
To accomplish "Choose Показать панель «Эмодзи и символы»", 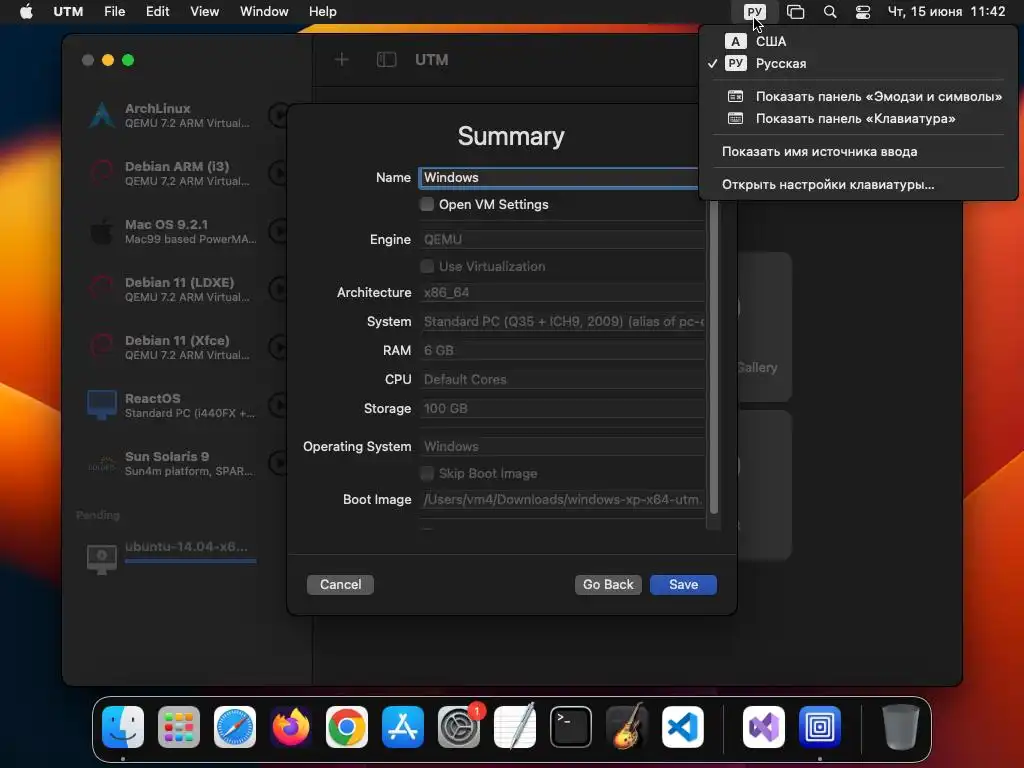I will pos(858,97).
